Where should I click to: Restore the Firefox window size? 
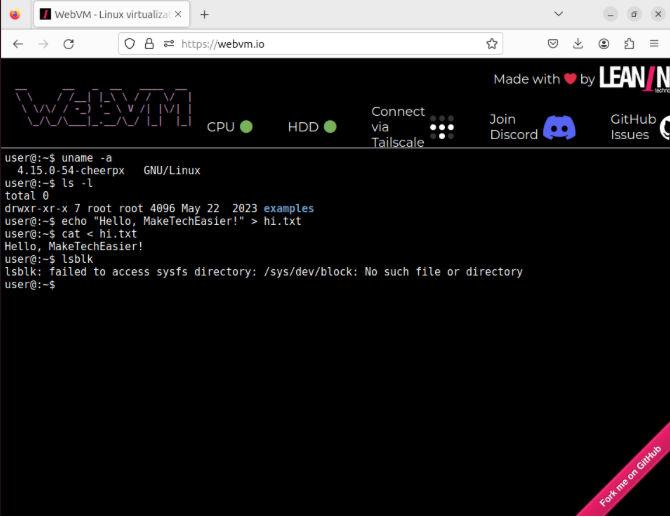tap(634, 14)
